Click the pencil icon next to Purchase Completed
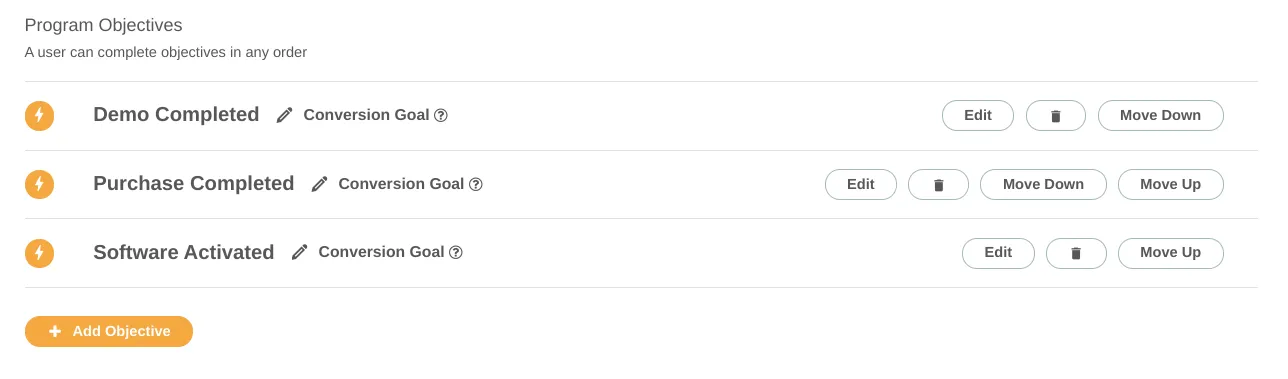This screenshot has width=1288, height=379. click(x=320, y=184)
